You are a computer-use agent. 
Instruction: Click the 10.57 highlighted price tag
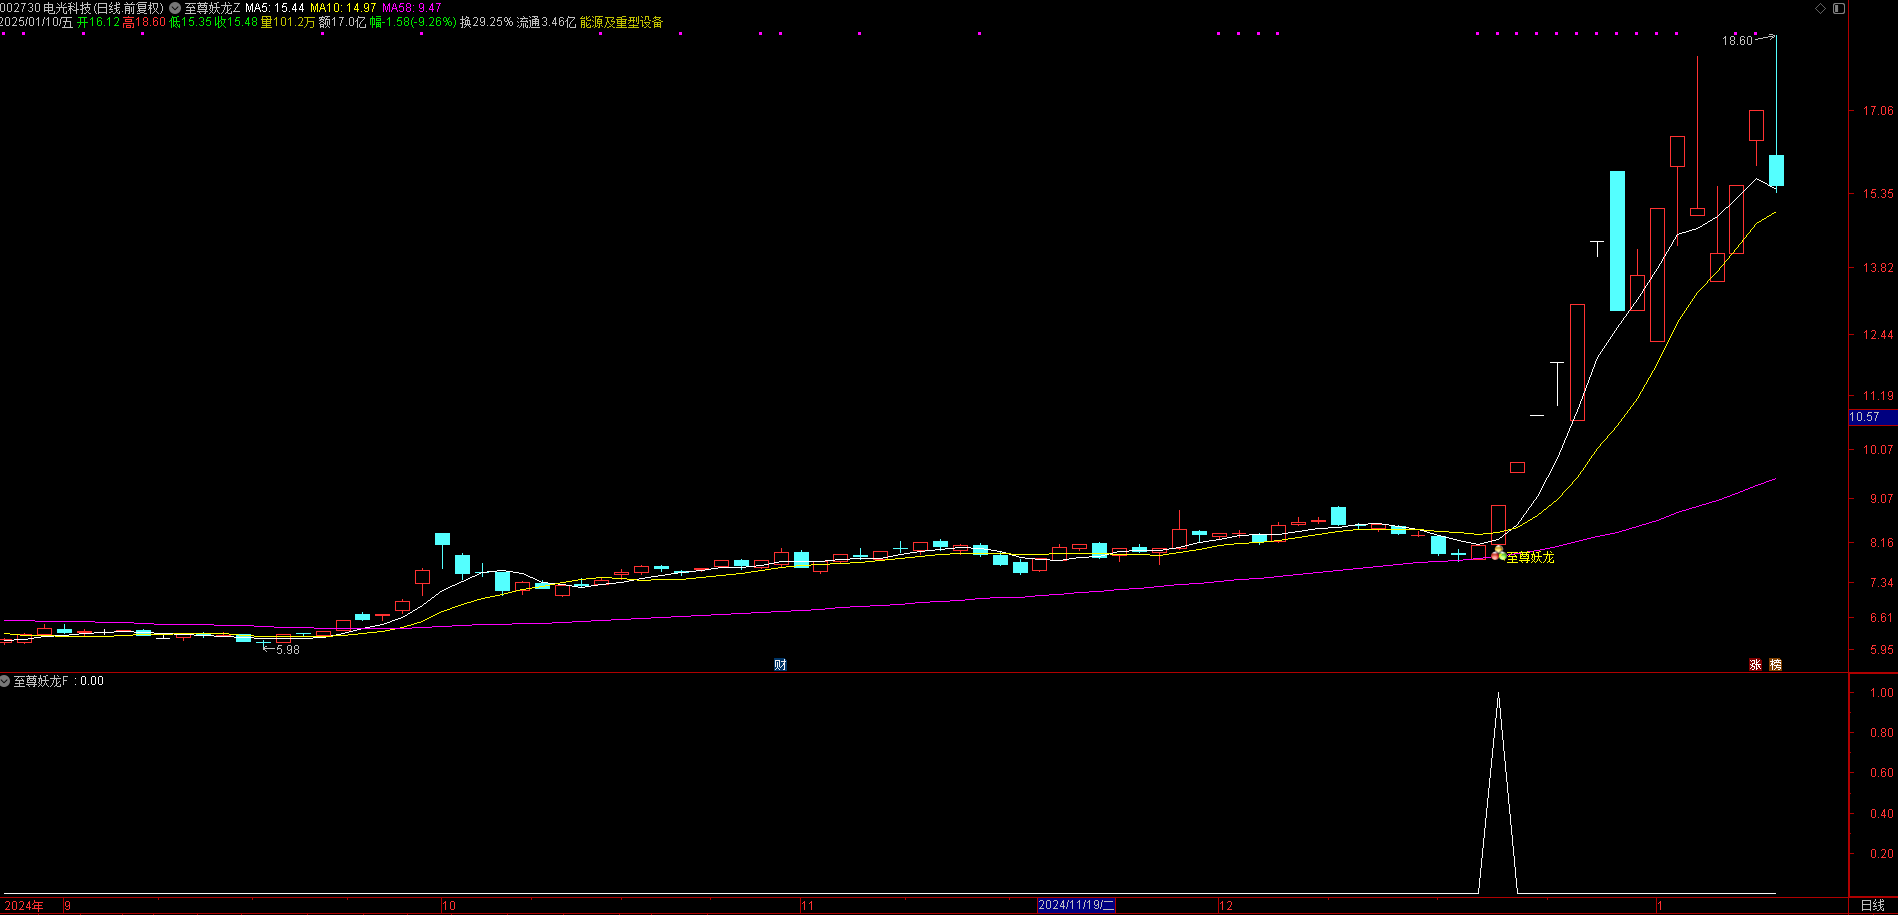(1872, 417)
